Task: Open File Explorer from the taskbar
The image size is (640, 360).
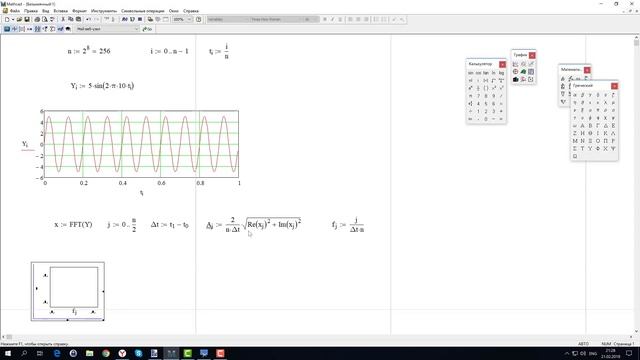Action: pyautogui.click(x=89, y=353)
